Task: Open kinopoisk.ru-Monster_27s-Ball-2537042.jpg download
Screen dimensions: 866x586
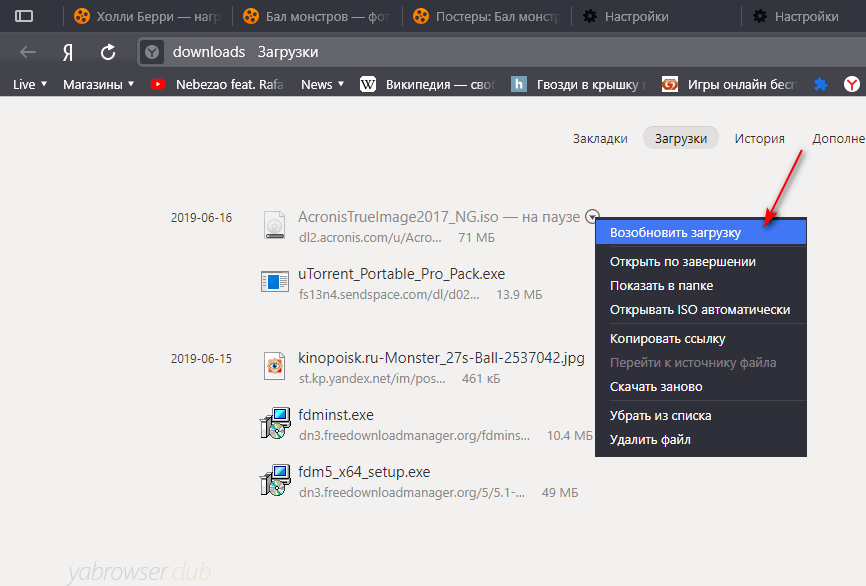Action: click(441, 358)
